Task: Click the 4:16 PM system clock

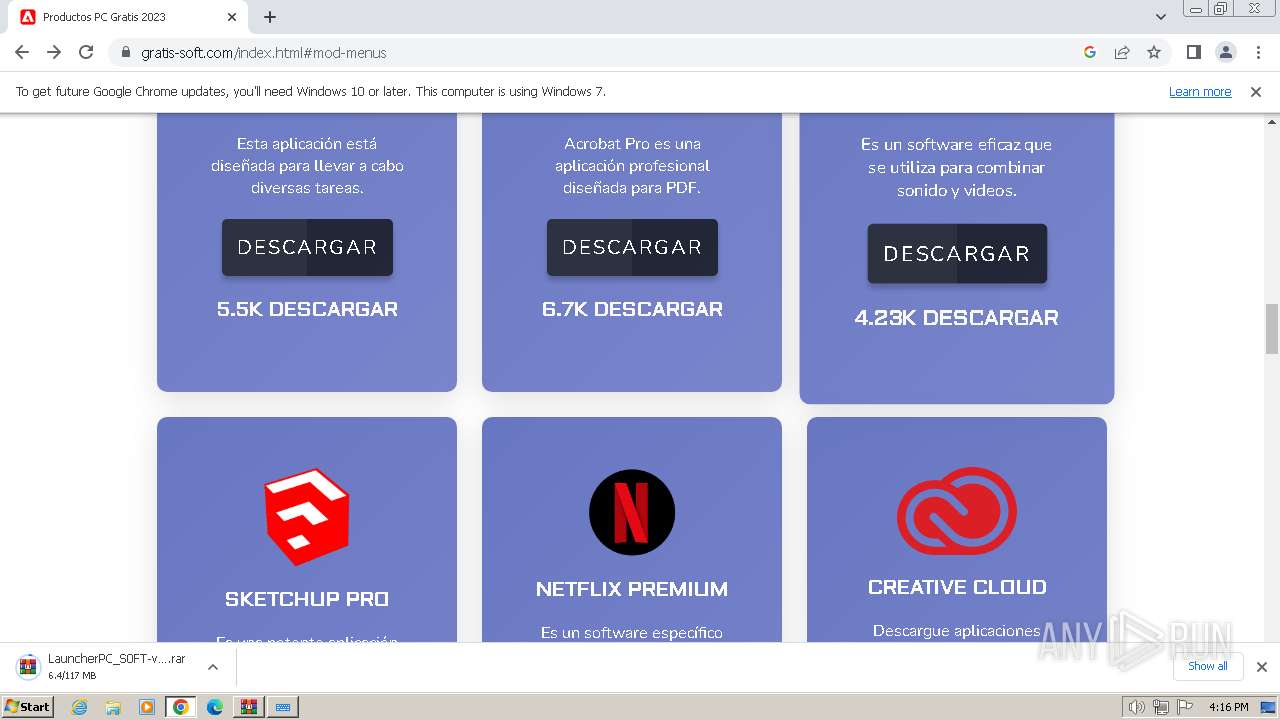Action: click(1228, 707)
